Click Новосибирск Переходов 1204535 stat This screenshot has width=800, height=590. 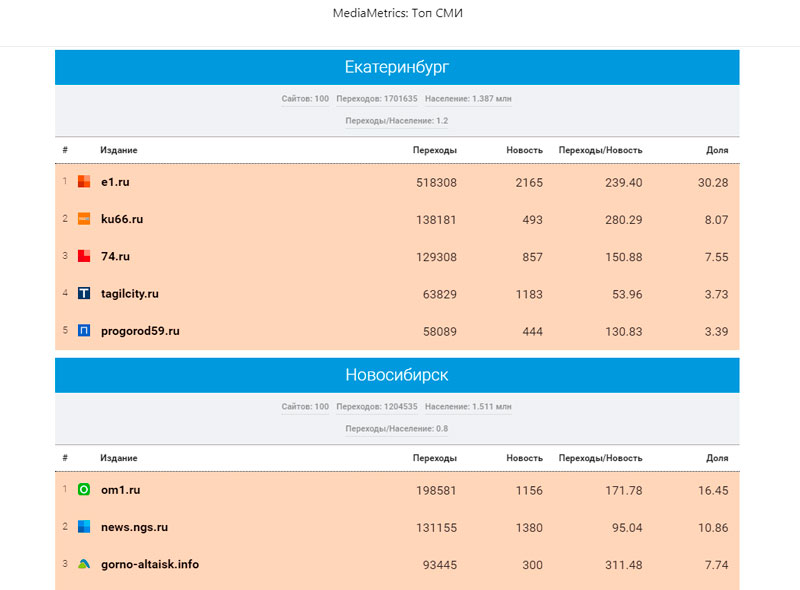[377, 407]
